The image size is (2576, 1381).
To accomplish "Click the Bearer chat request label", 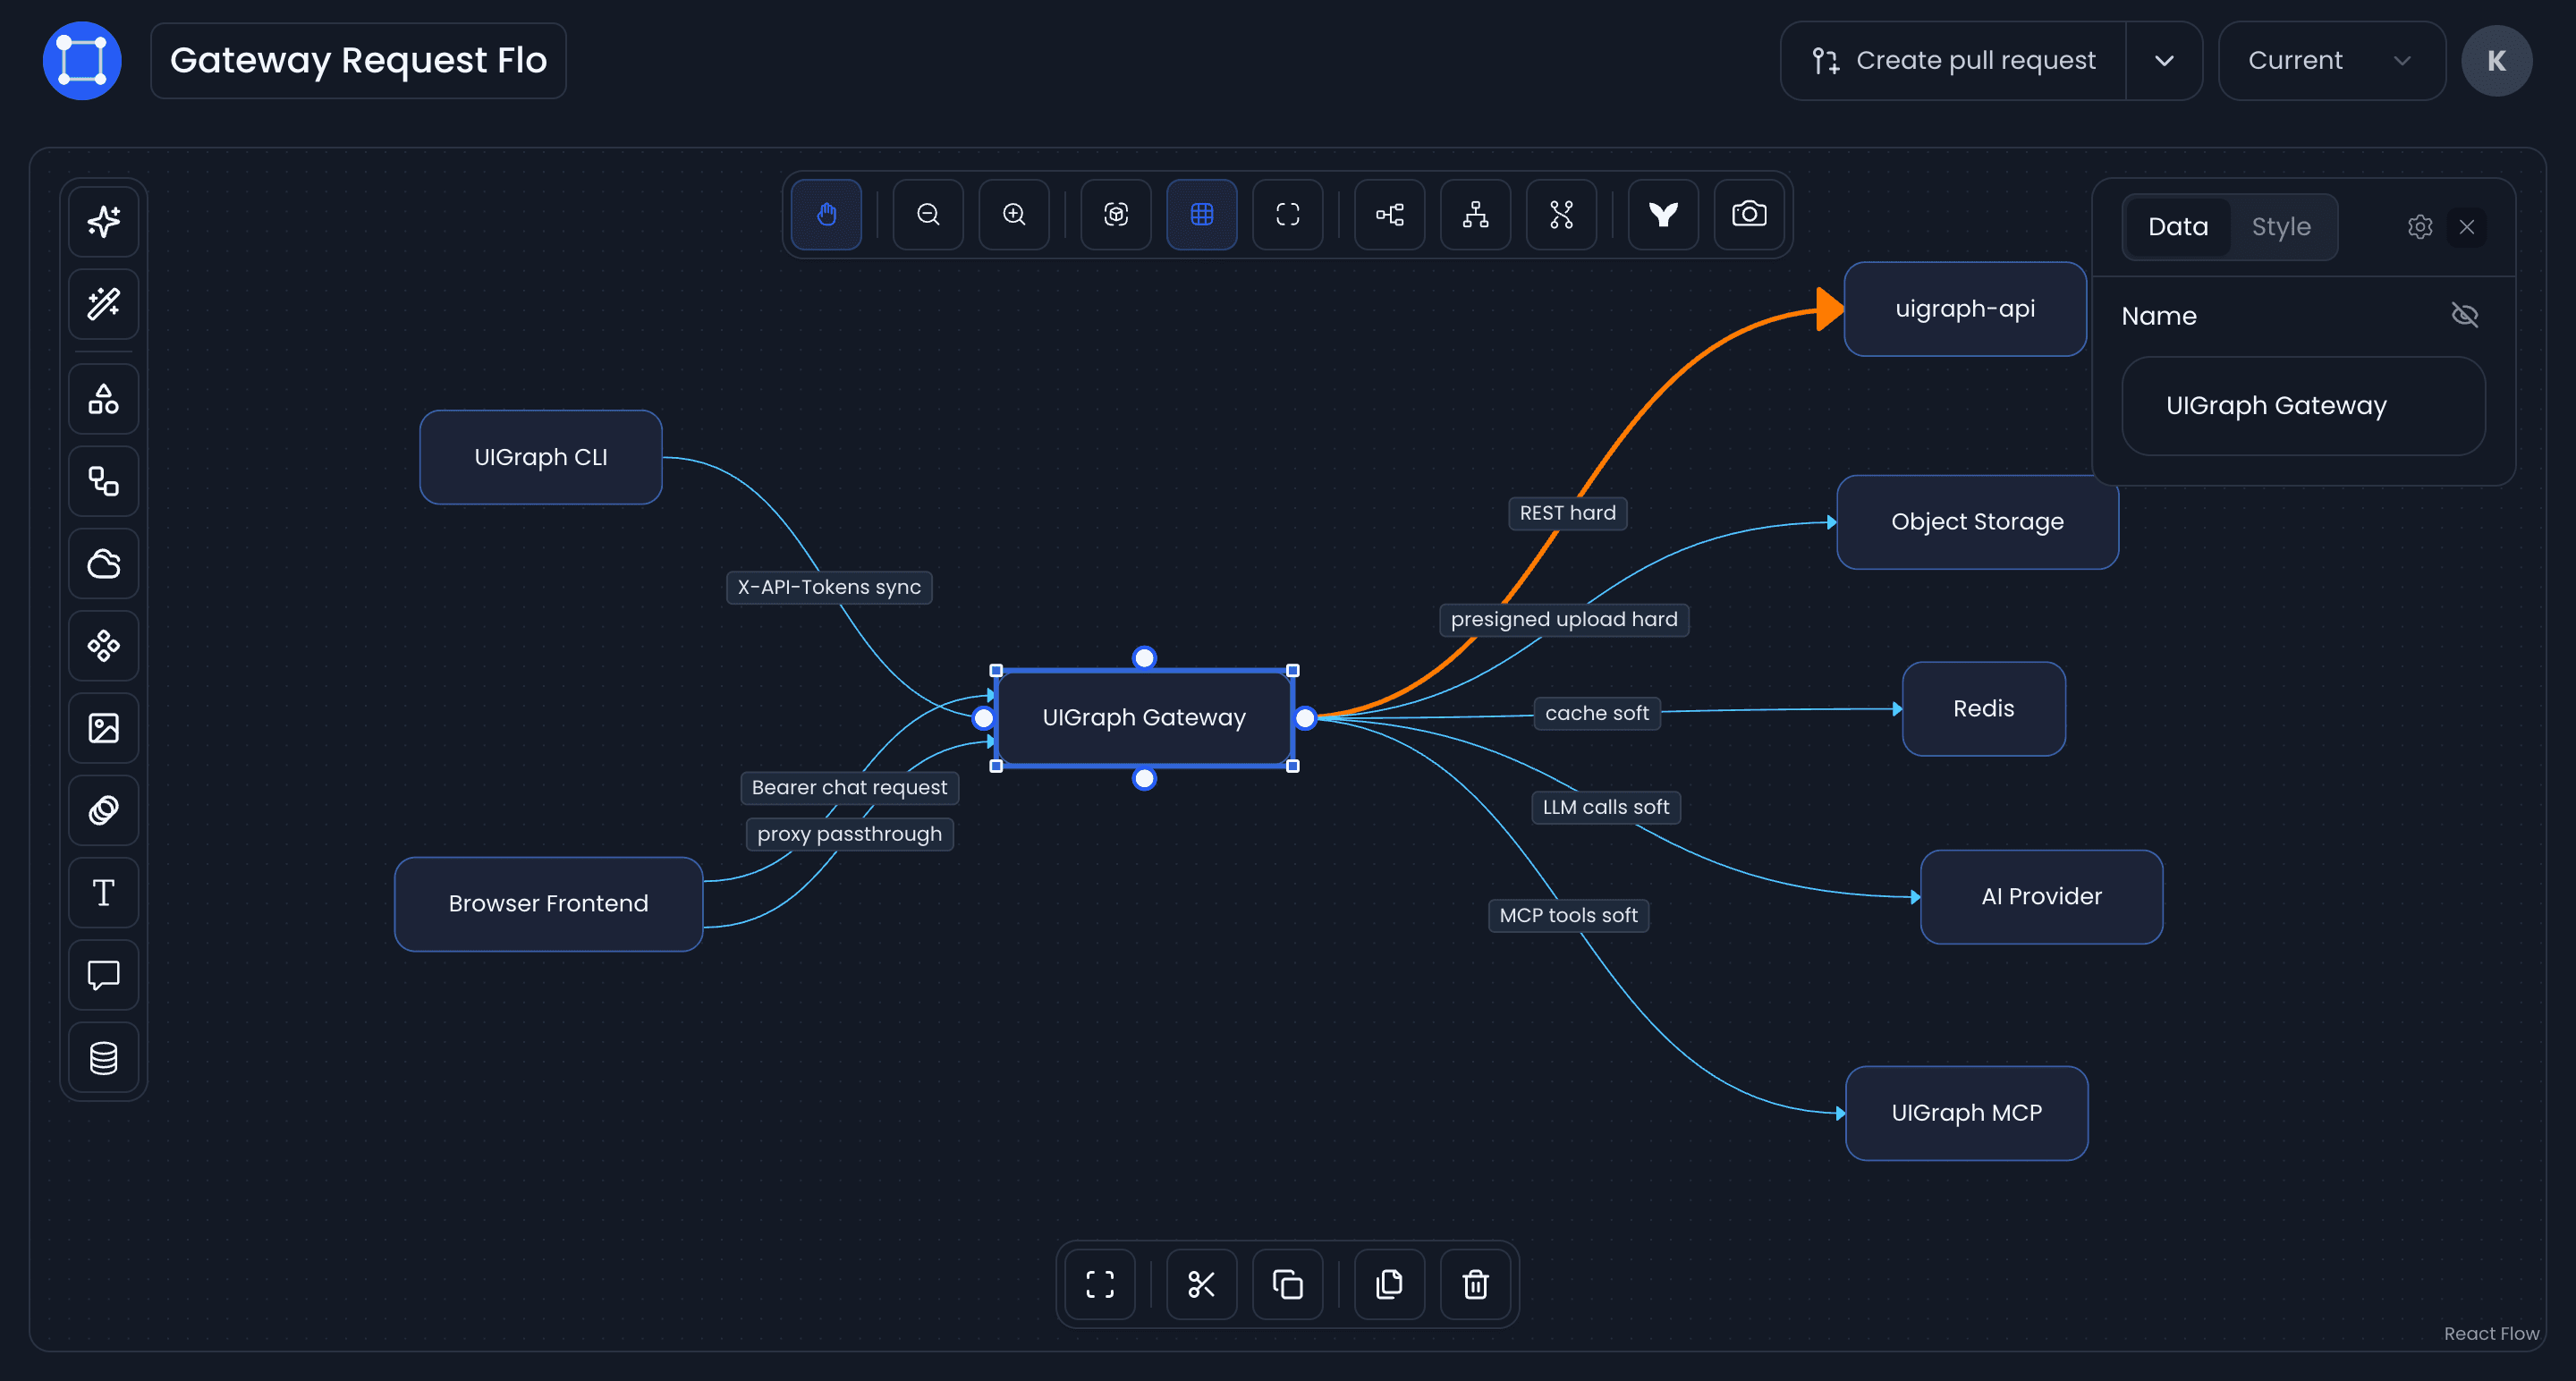I will [849, 787].
